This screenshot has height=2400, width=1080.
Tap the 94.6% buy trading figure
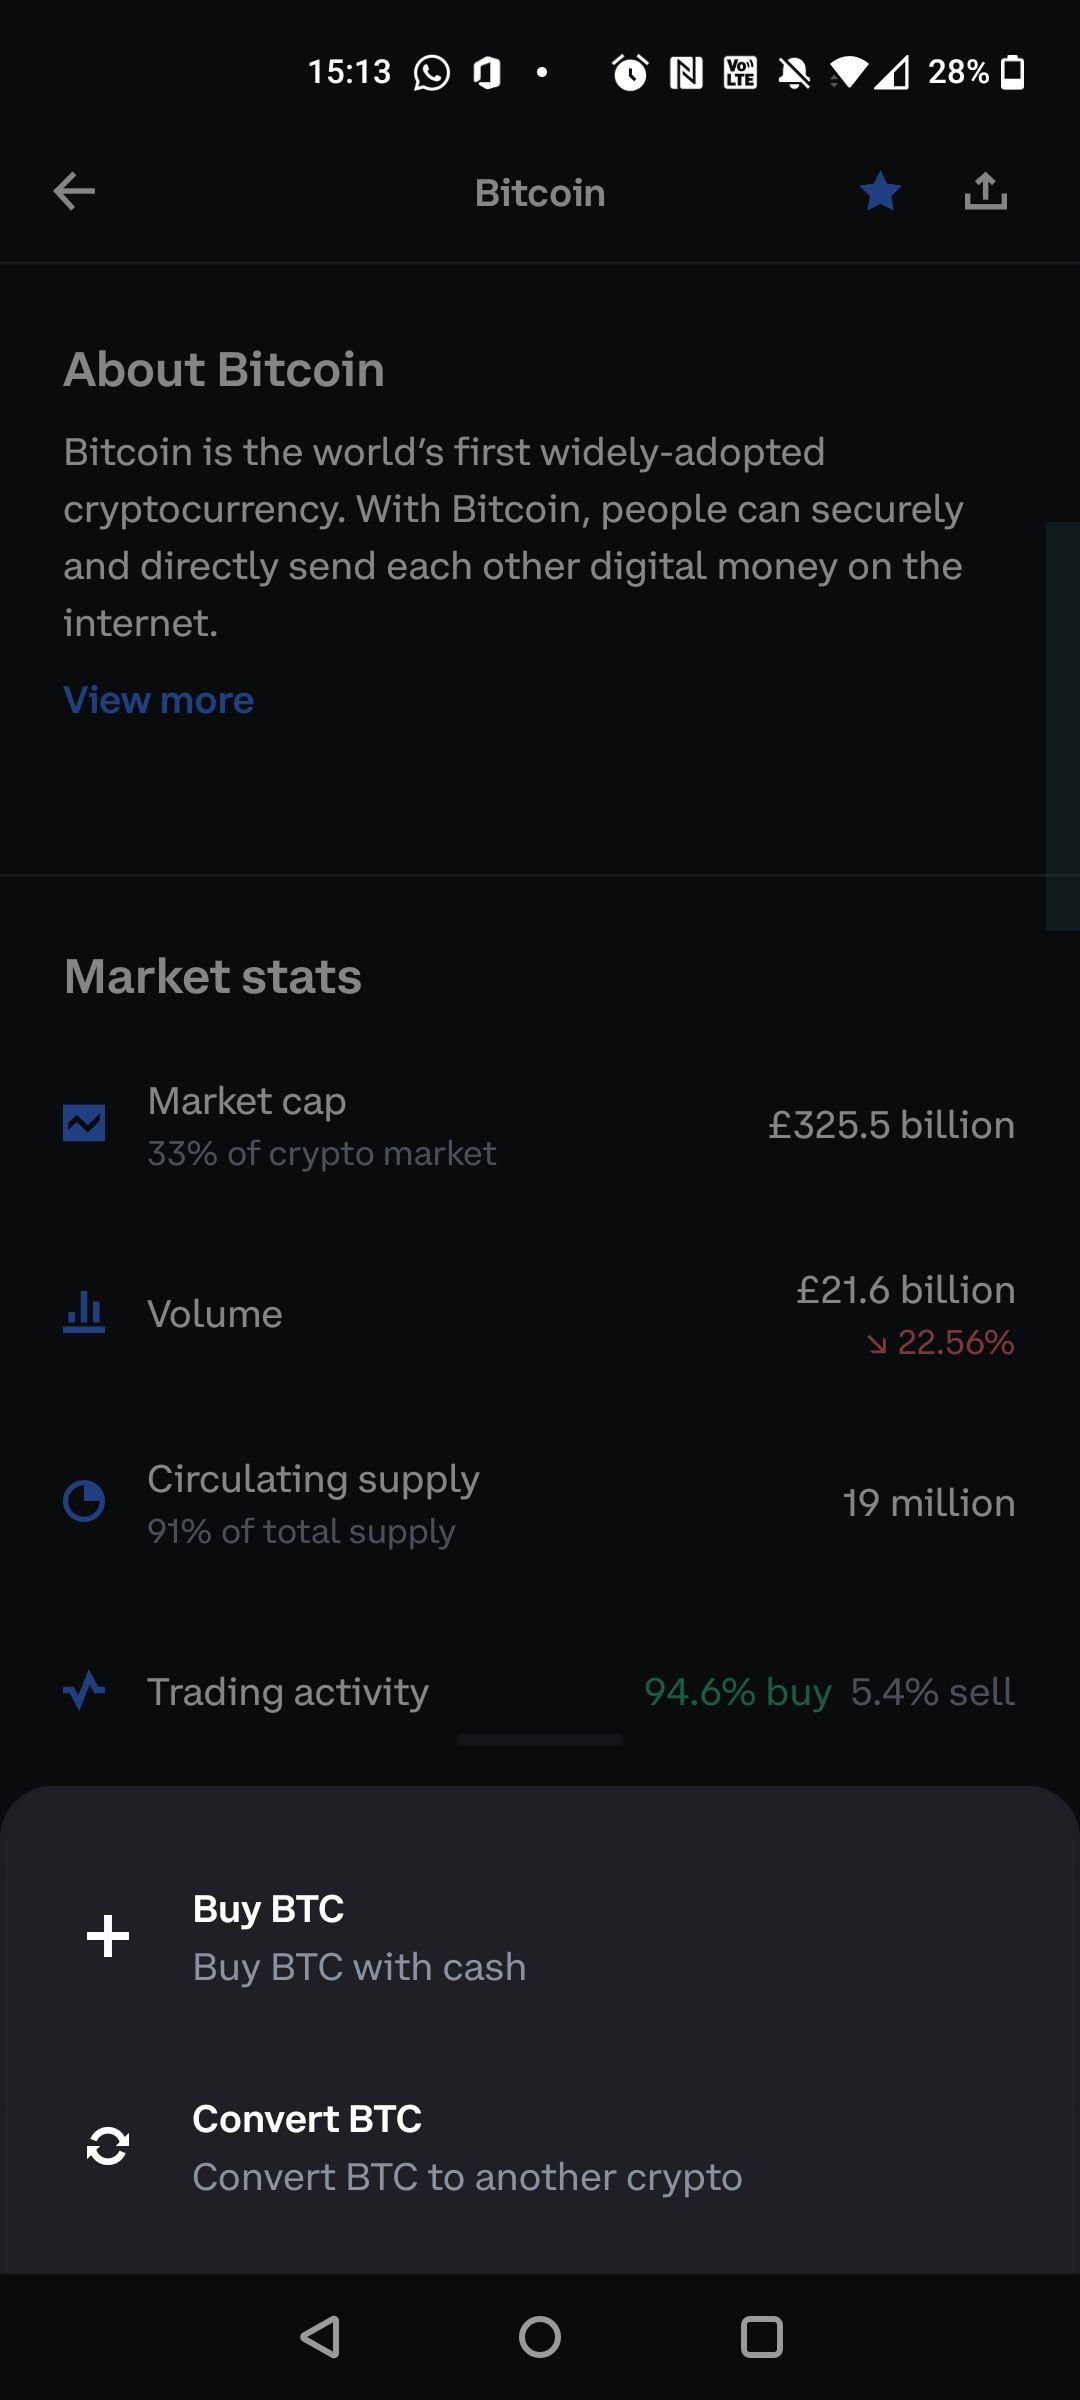pos(737,1692)
